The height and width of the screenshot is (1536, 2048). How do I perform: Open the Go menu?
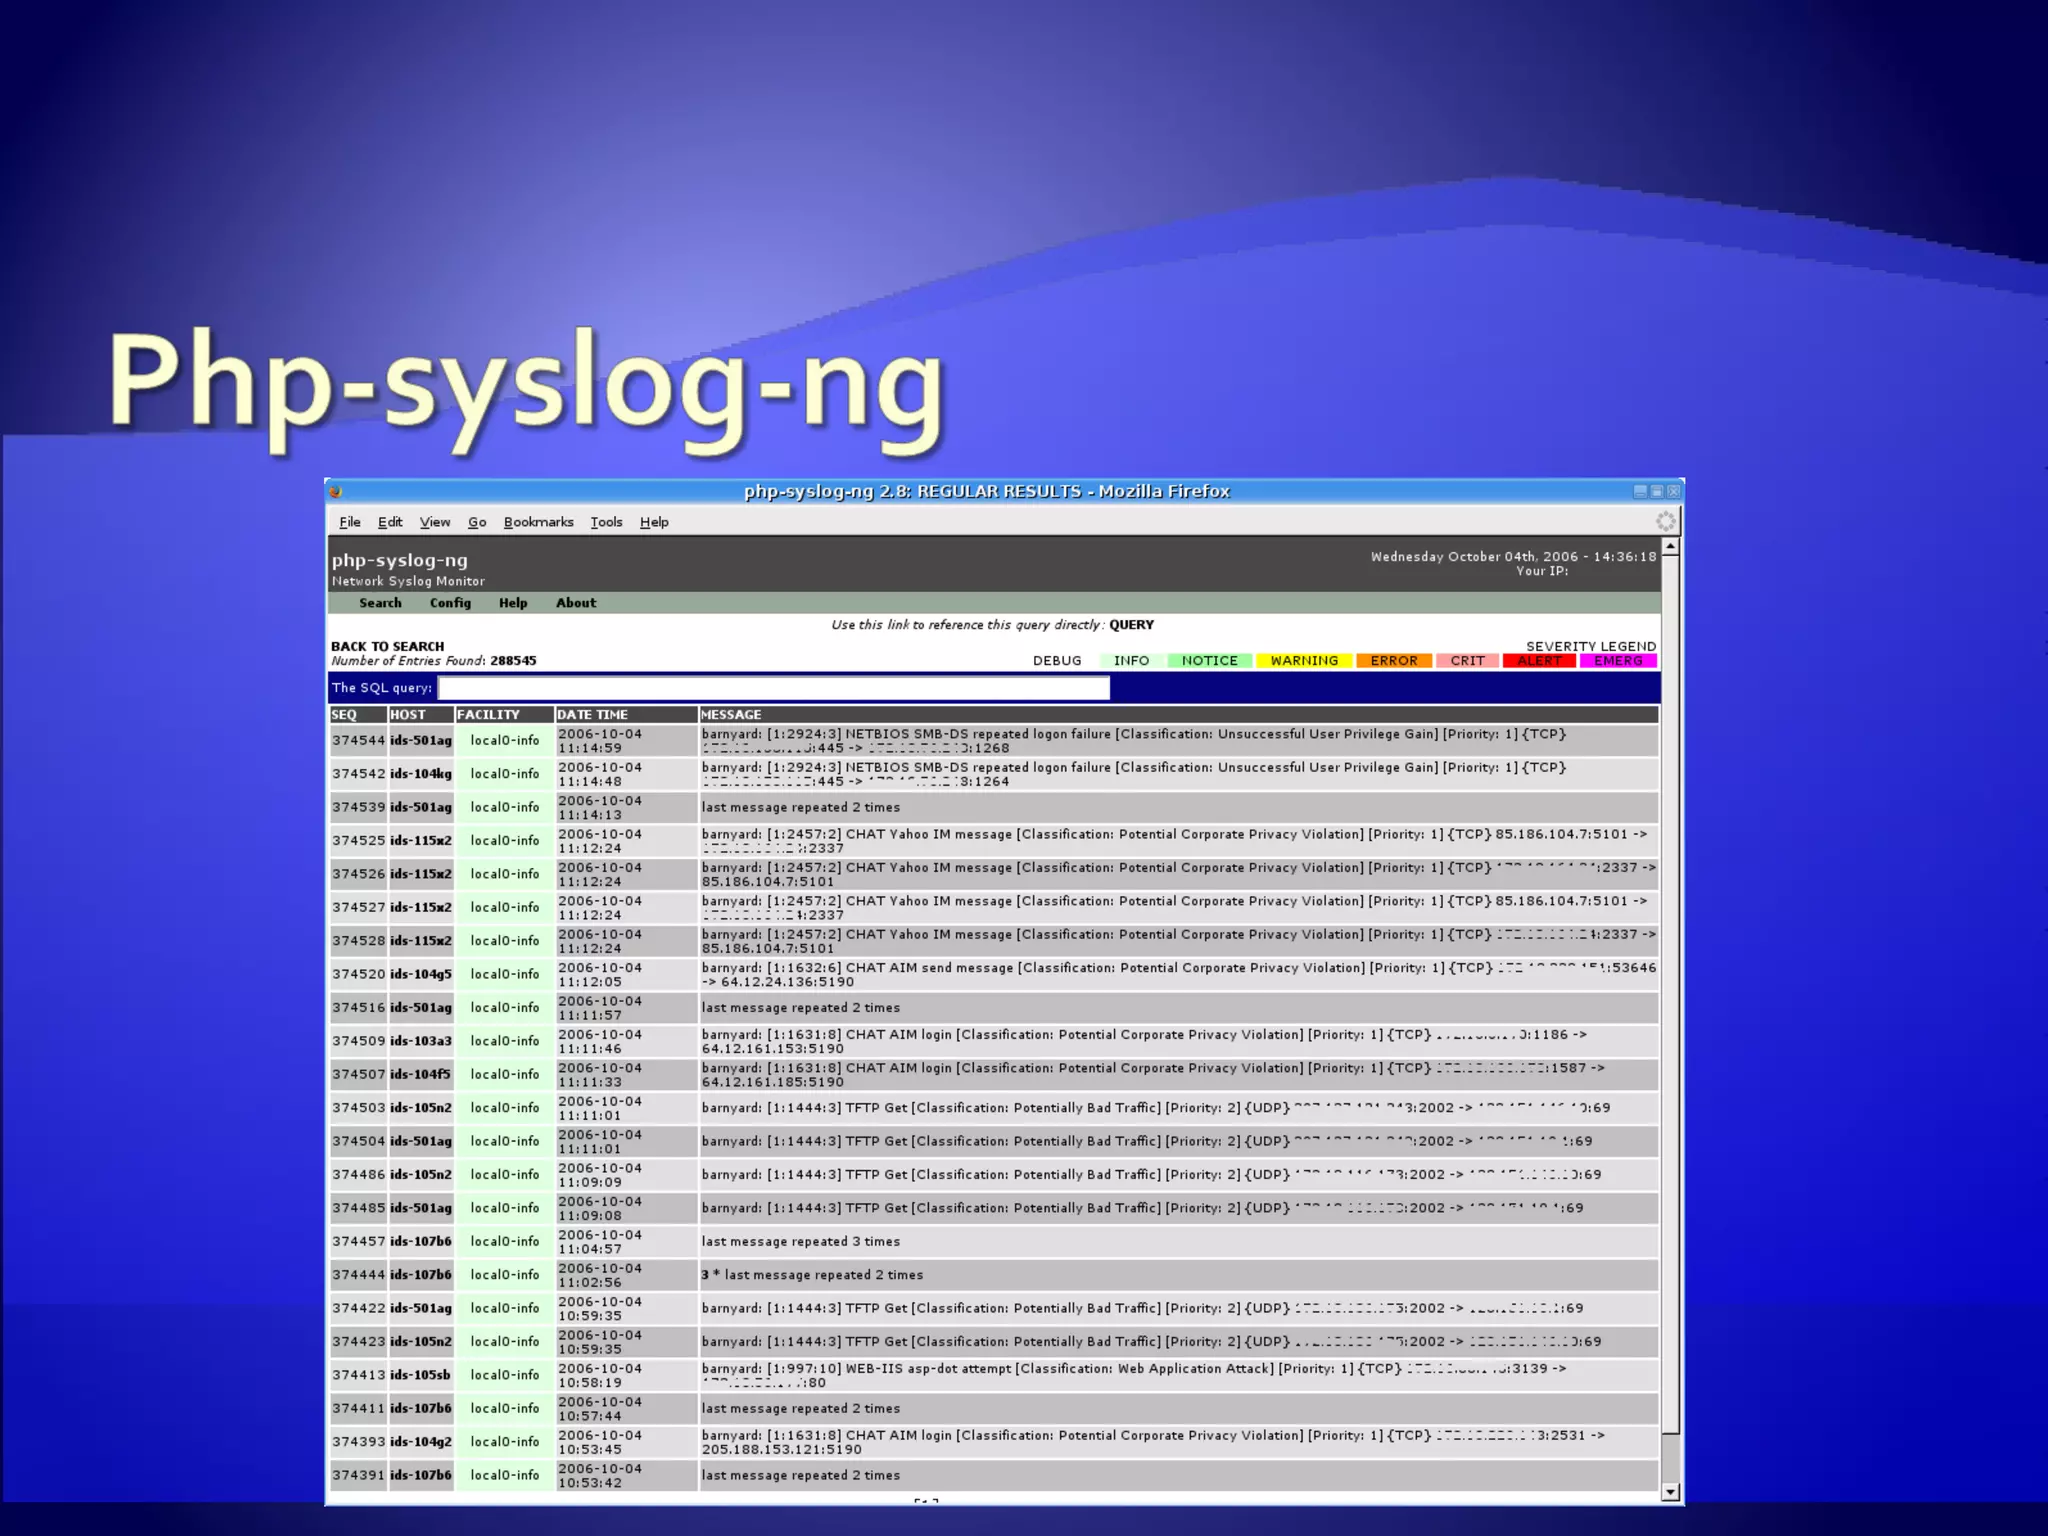[x=477, y=522]
